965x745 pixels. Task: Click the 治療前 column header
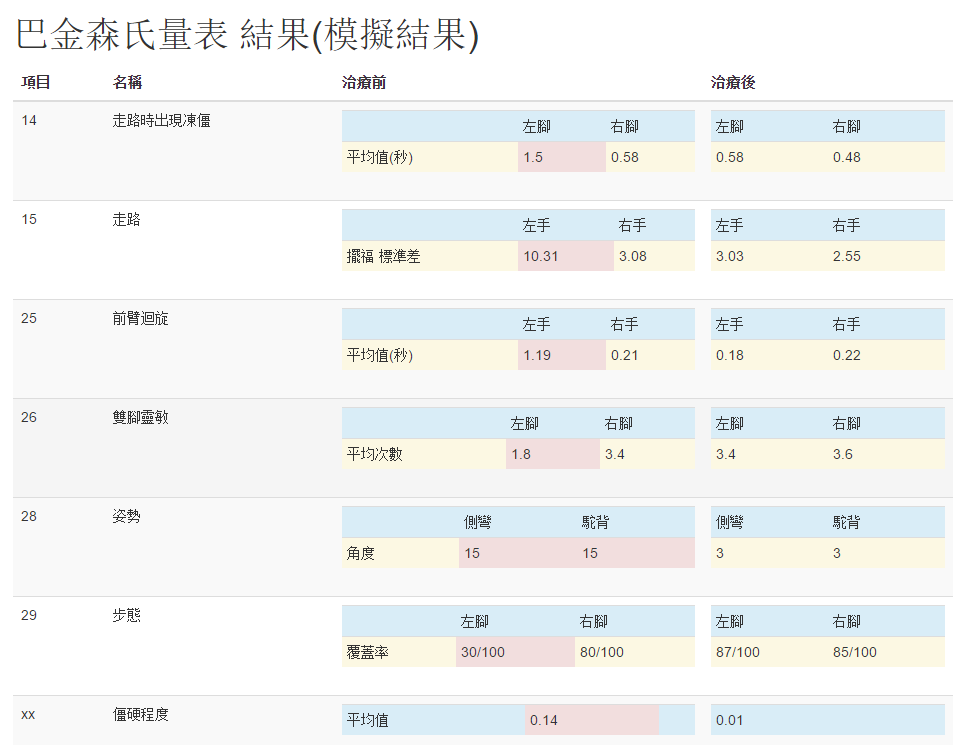pyautogui.click(x=364, y=83)
